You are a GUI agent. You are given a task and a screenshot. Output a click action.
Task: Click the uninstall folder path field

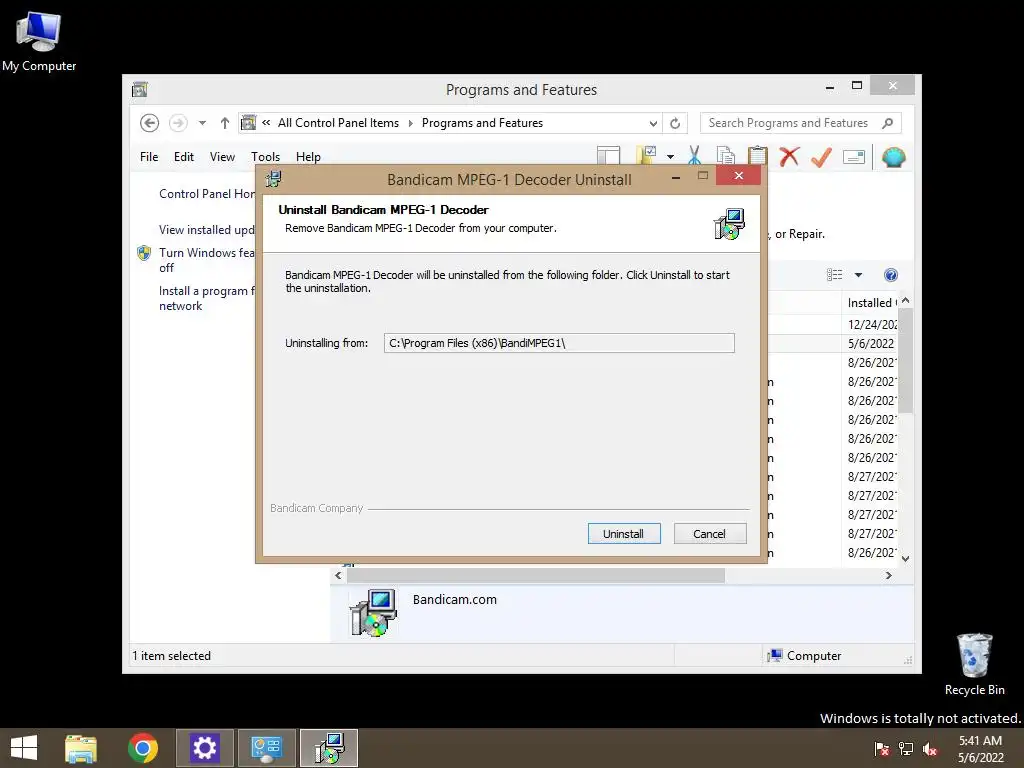tap(559, 343)
